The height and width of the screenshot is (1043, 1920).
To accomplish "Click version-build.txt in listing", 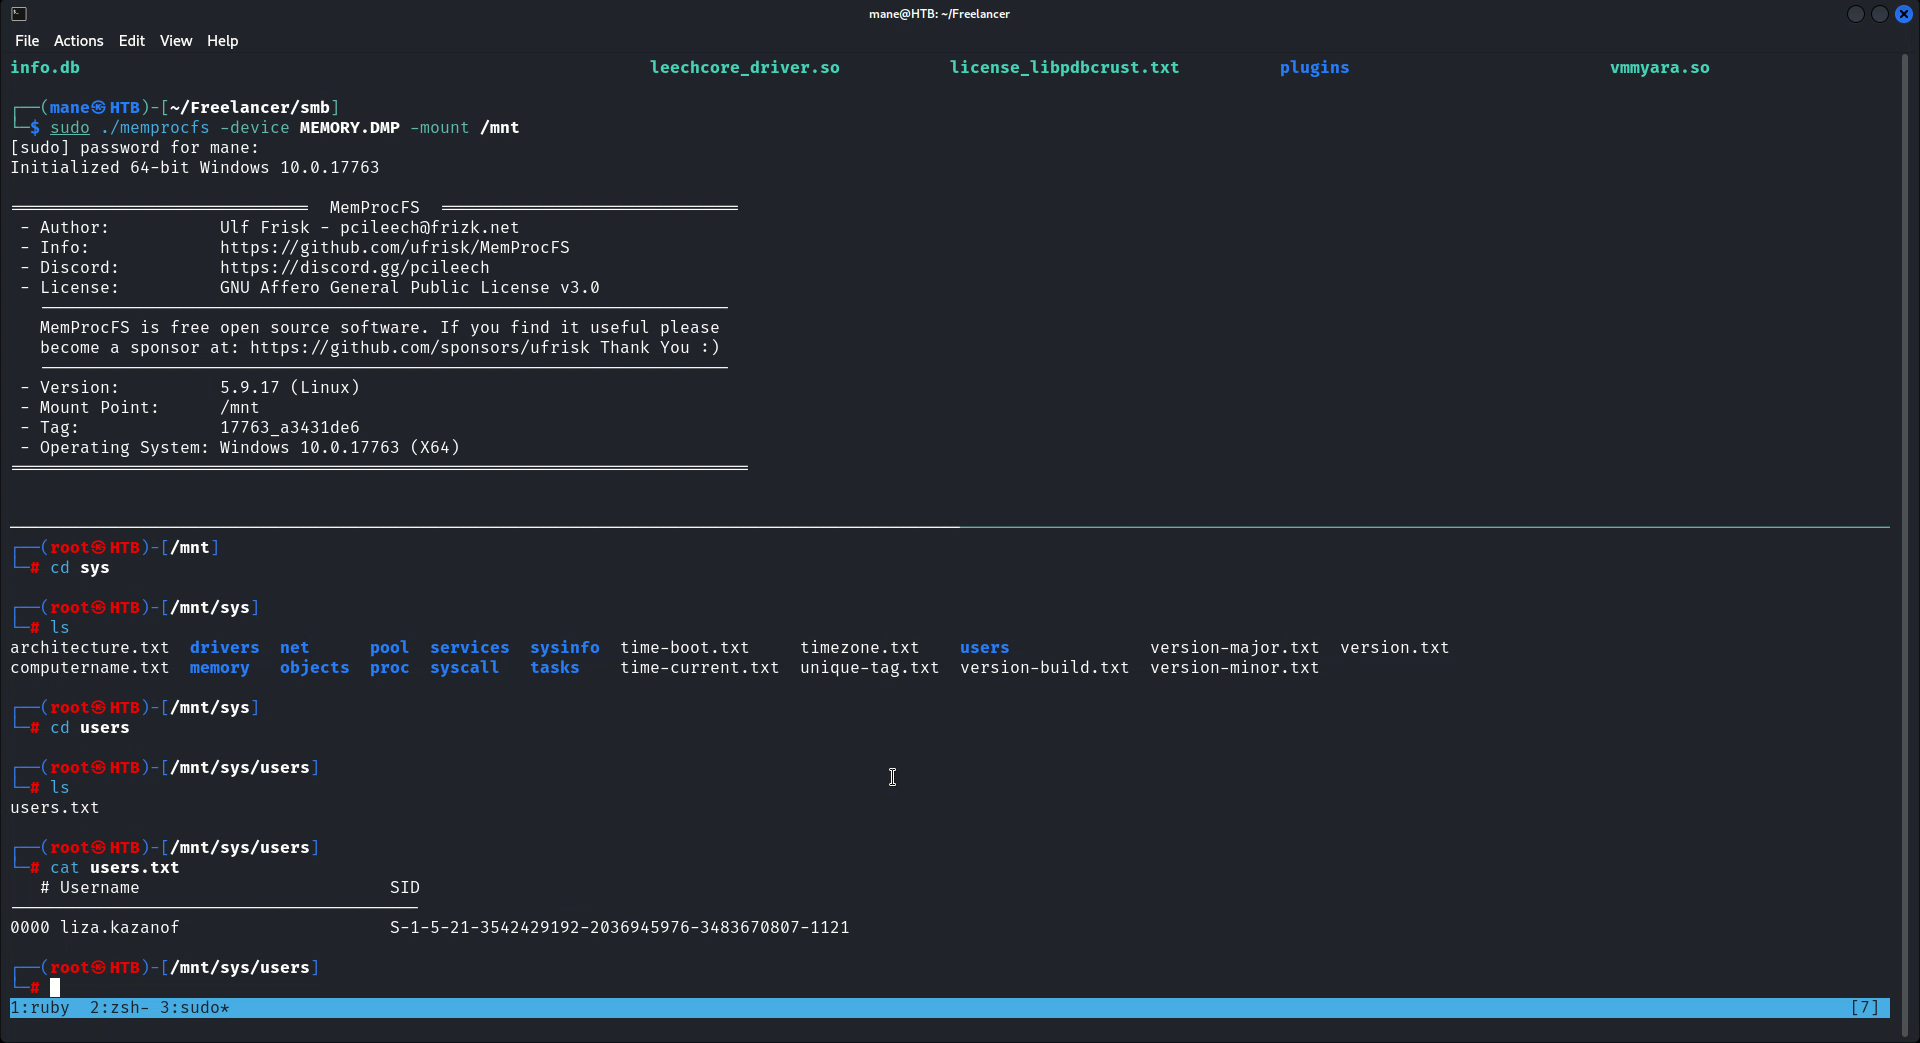I will tap(1045, 668).
